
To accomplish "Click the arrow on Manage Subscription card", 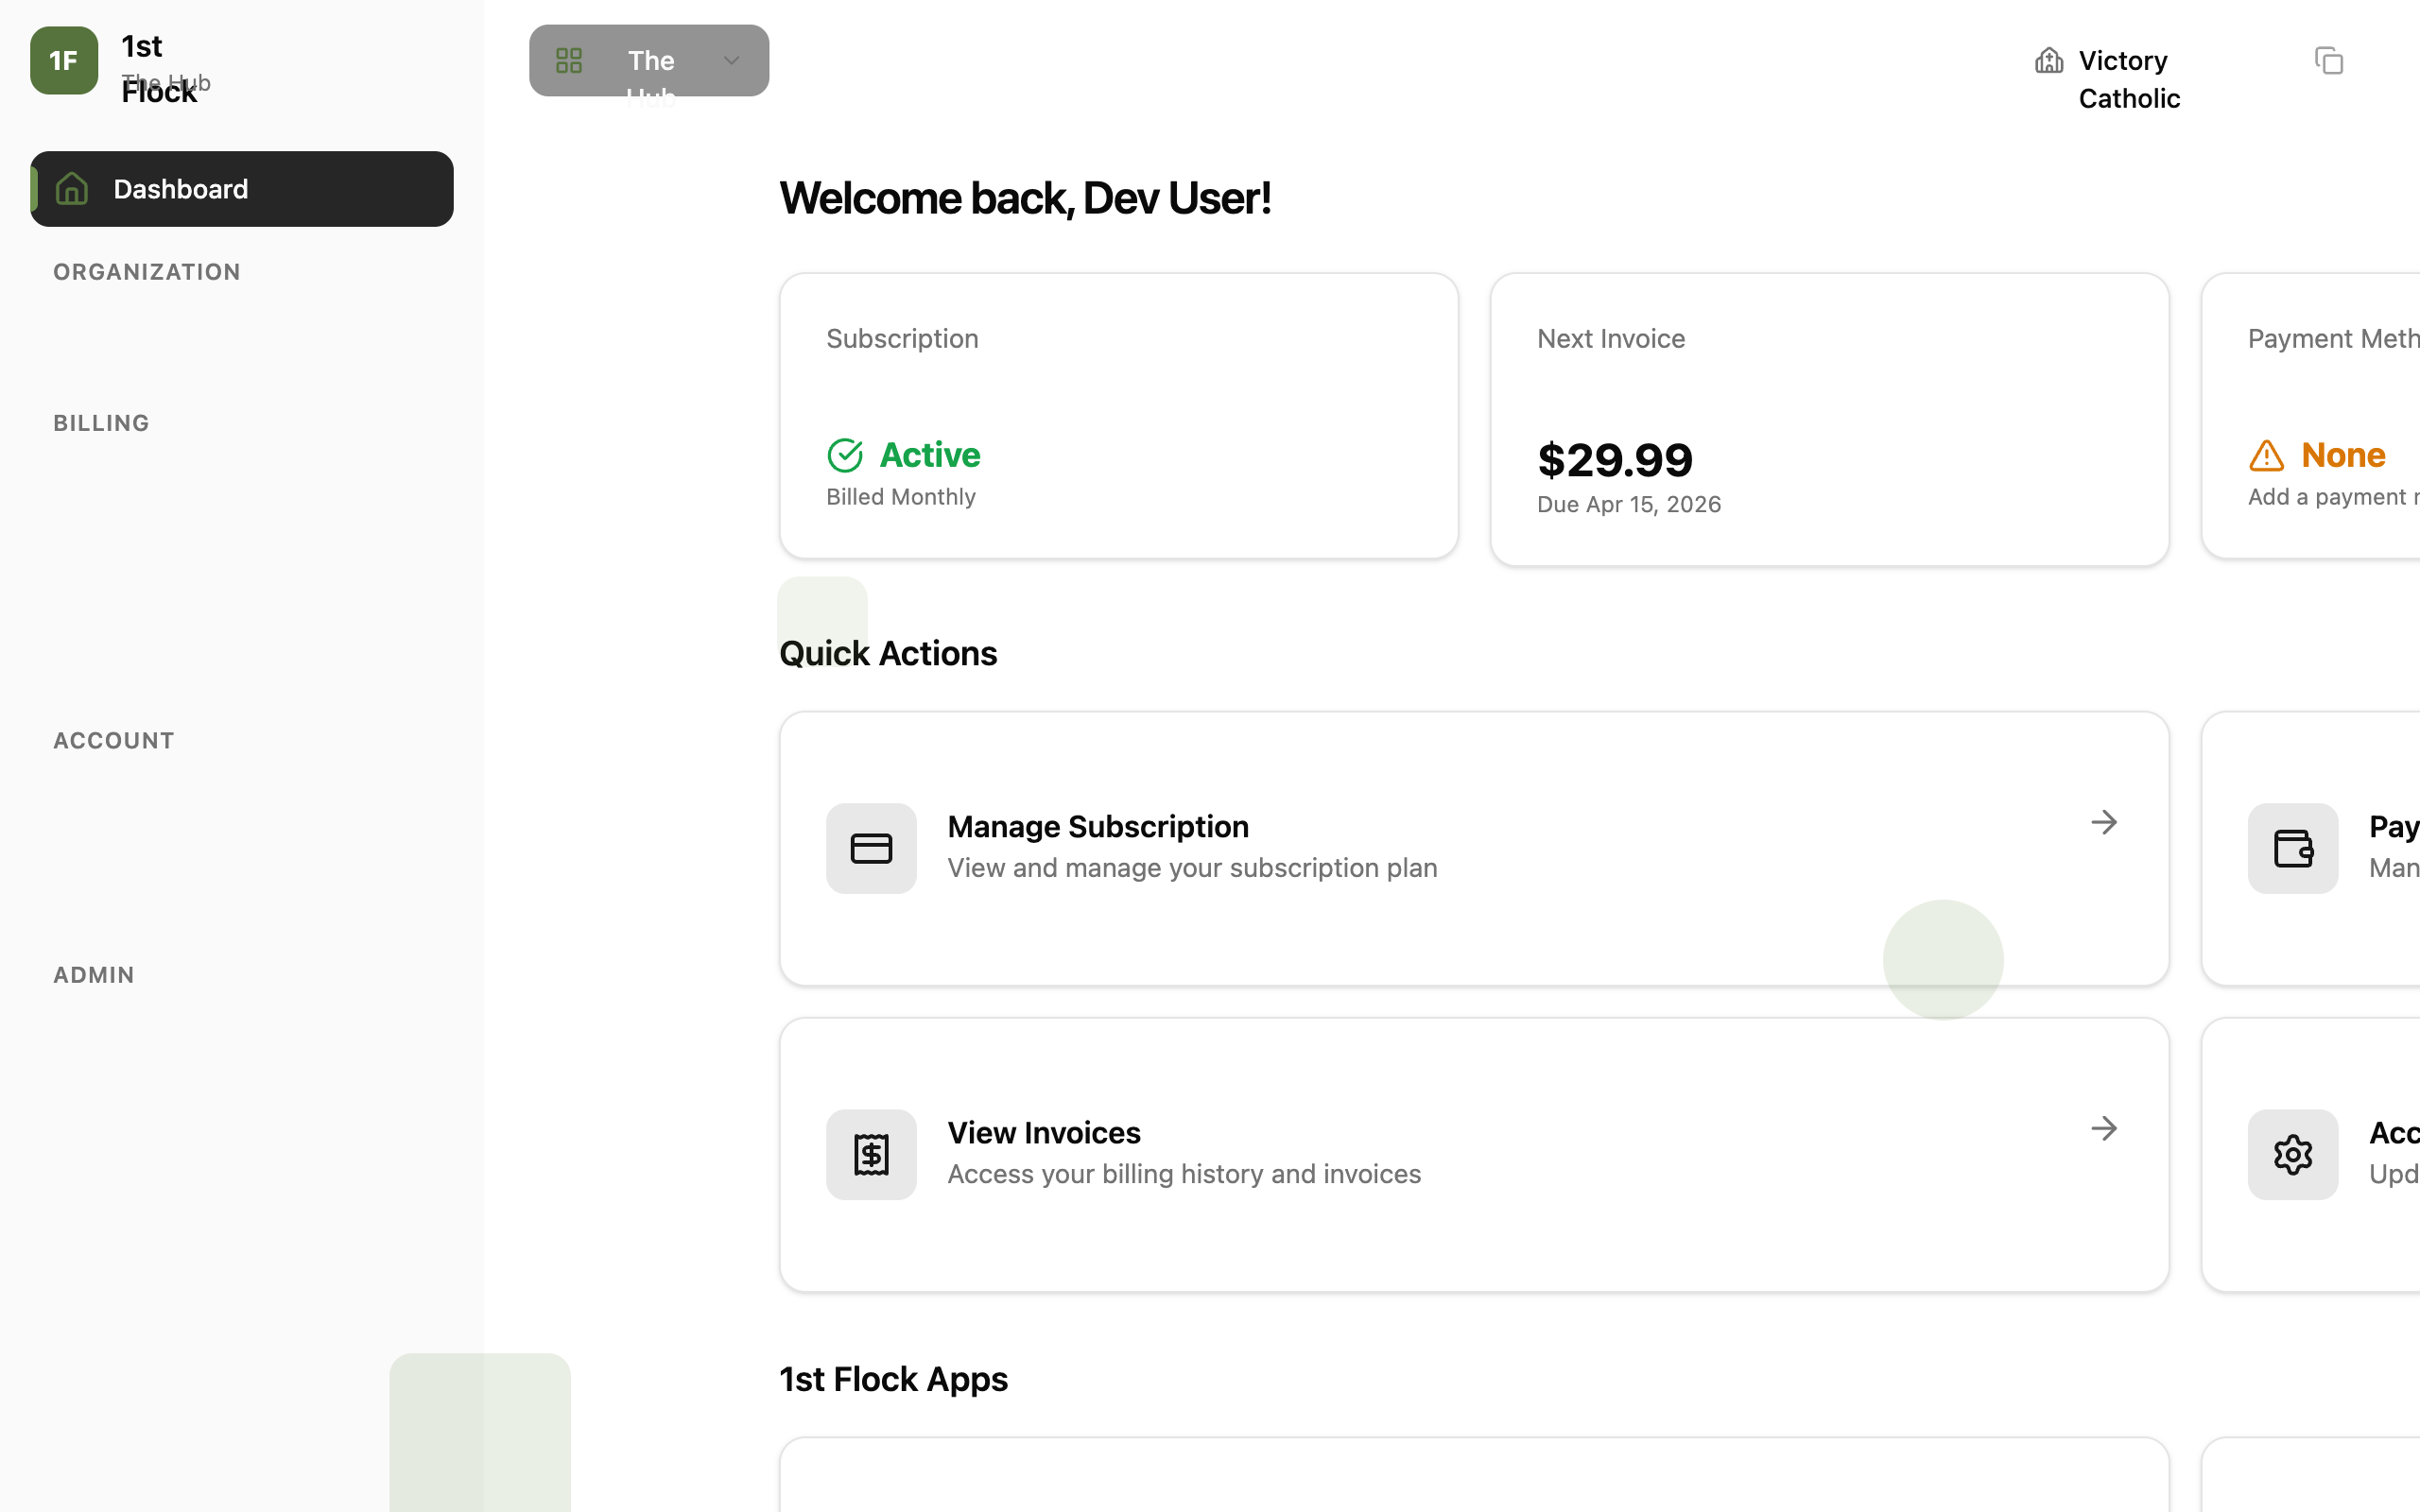I will click(2104, 822).
